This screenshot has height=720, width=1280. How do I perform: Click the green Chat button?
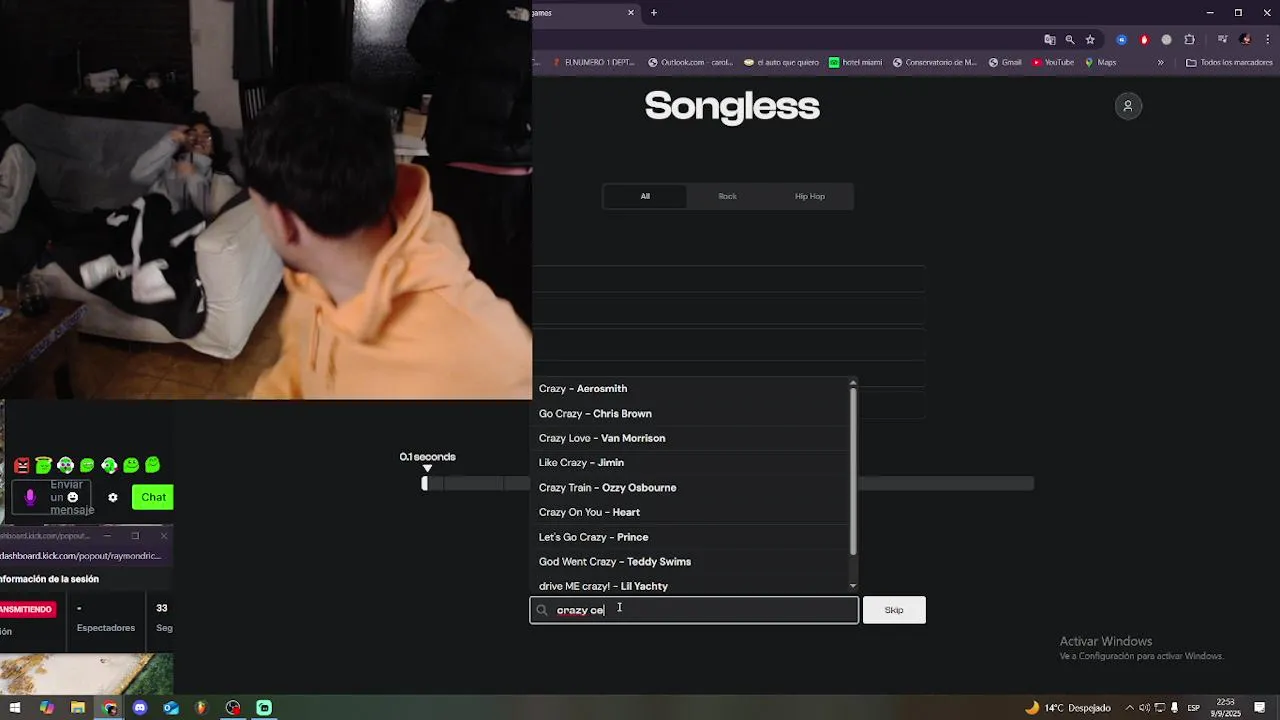click(153, 497)
